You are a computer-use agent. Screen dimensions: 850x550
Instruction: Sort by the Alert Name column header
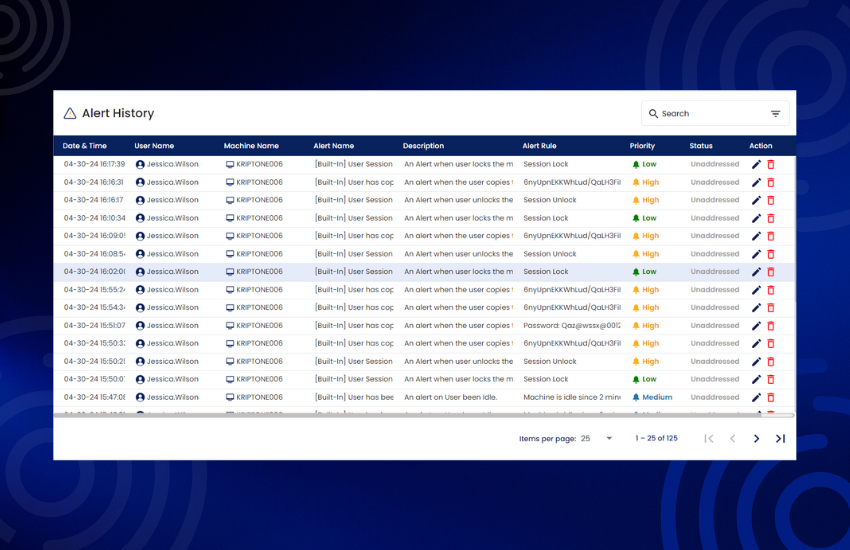click(333, 146)
